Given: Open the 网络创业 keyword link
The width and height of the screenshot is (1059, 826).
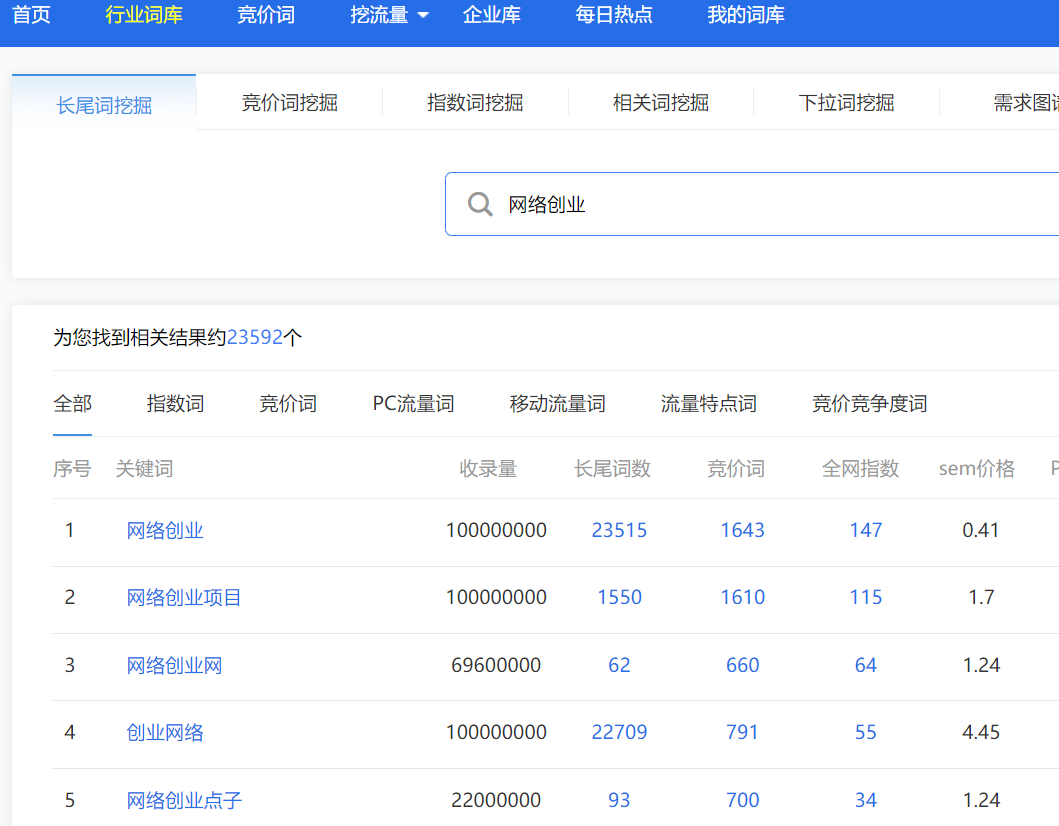Looking at the screenshot, I should (165, 529).
